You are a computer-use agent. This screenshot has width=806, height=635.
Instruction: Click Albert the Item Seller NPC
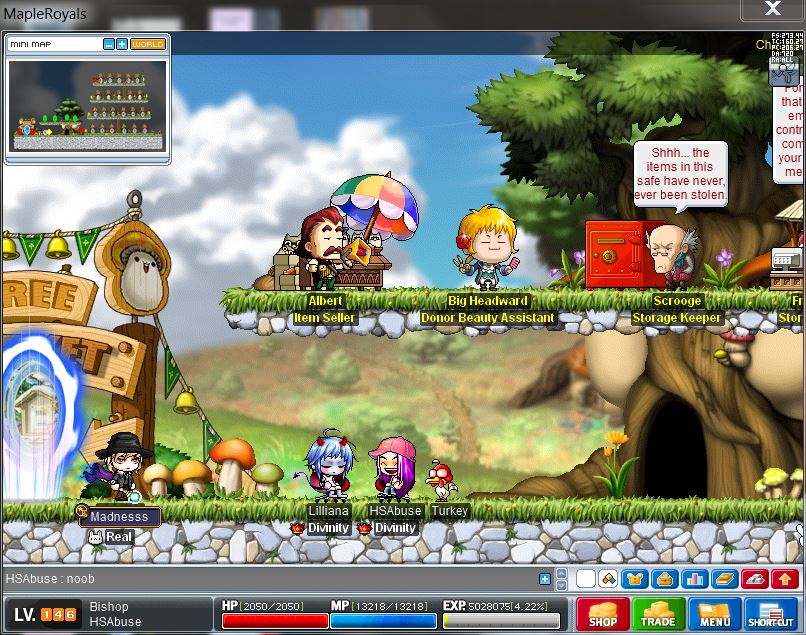coord(325,250)
